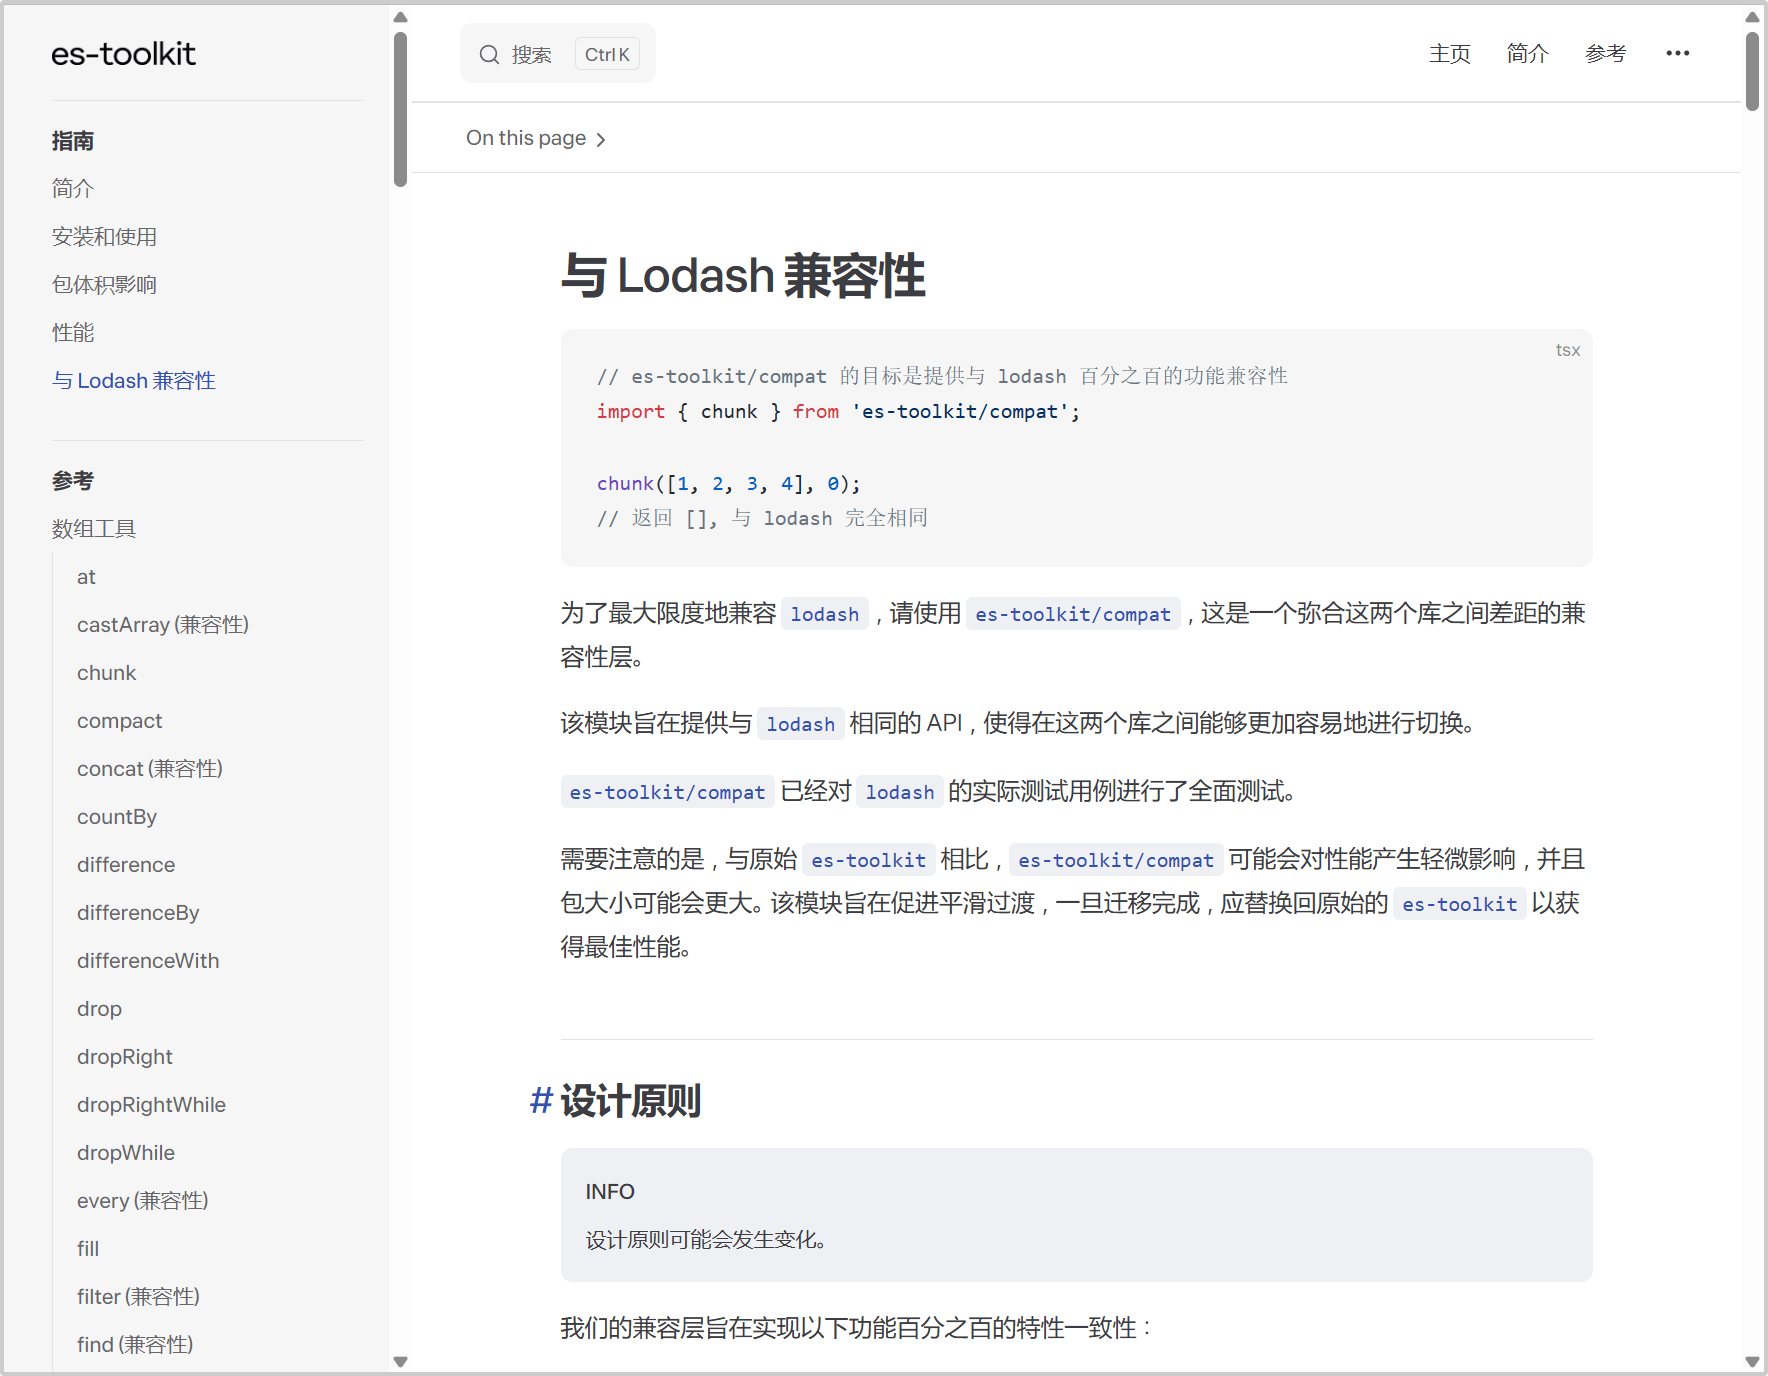Click the import chunk code line
The width and height of the screenshot is (1768, 1376).
[x=838, y=411]
